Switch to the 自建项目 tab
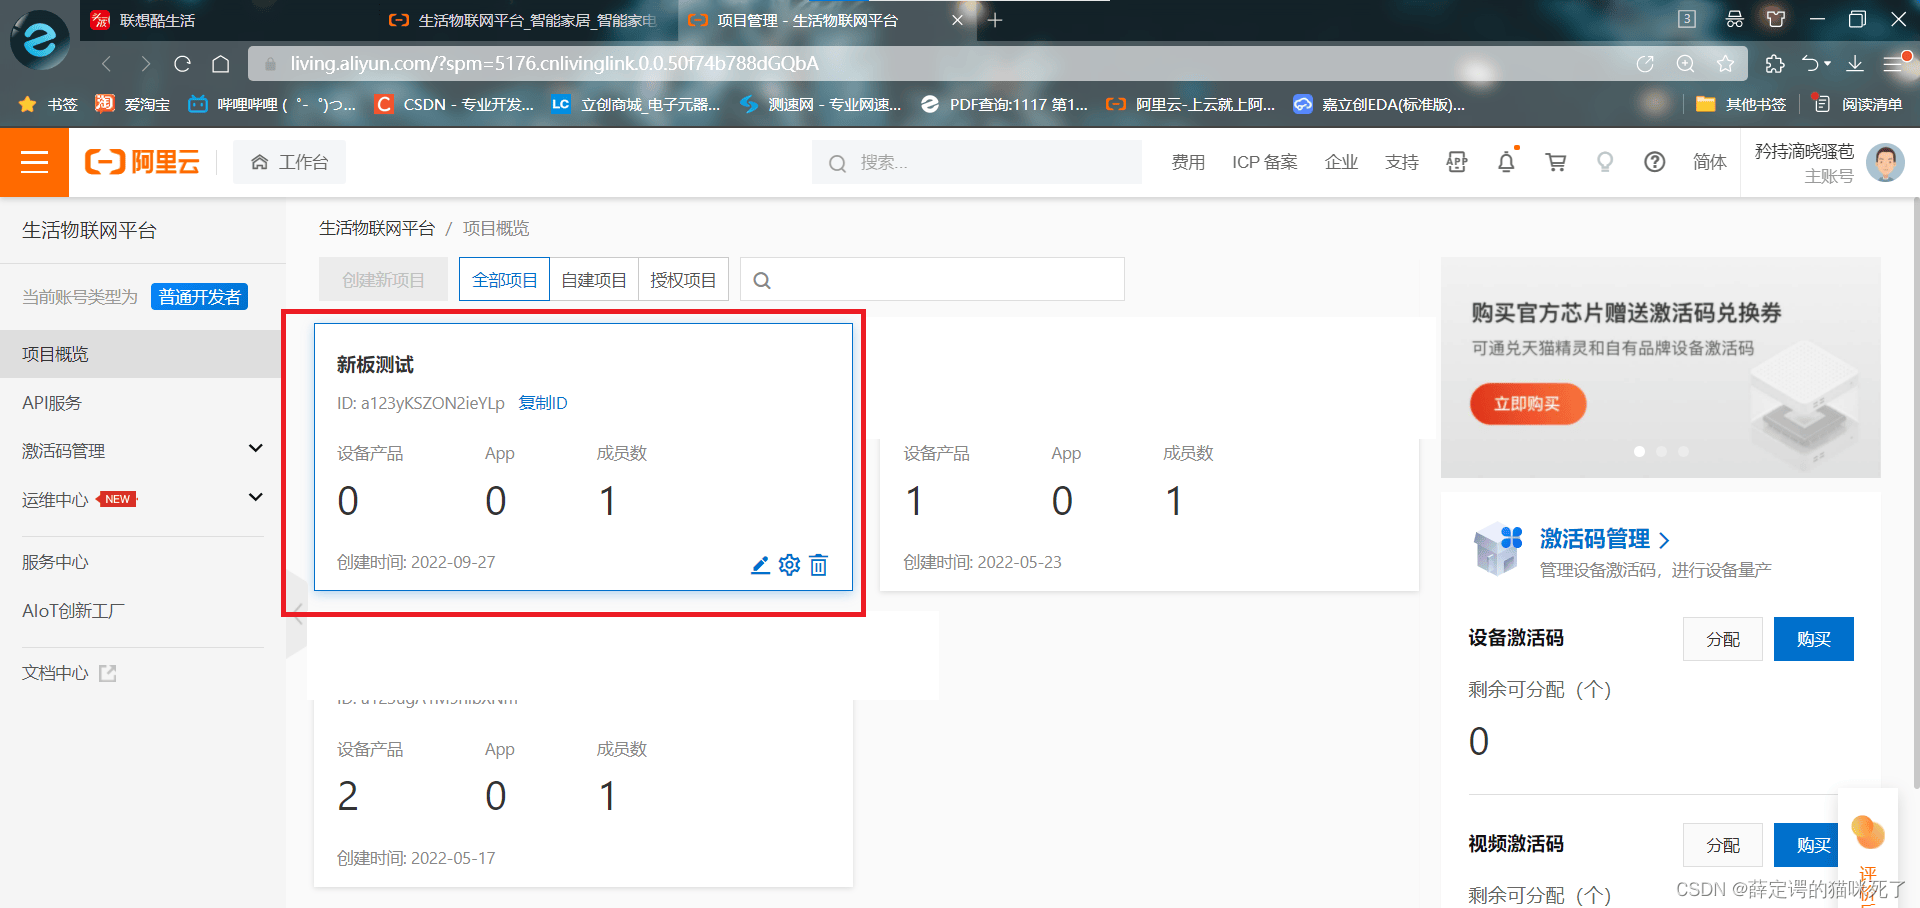1920x908 pixels. (x=593, y=280)
